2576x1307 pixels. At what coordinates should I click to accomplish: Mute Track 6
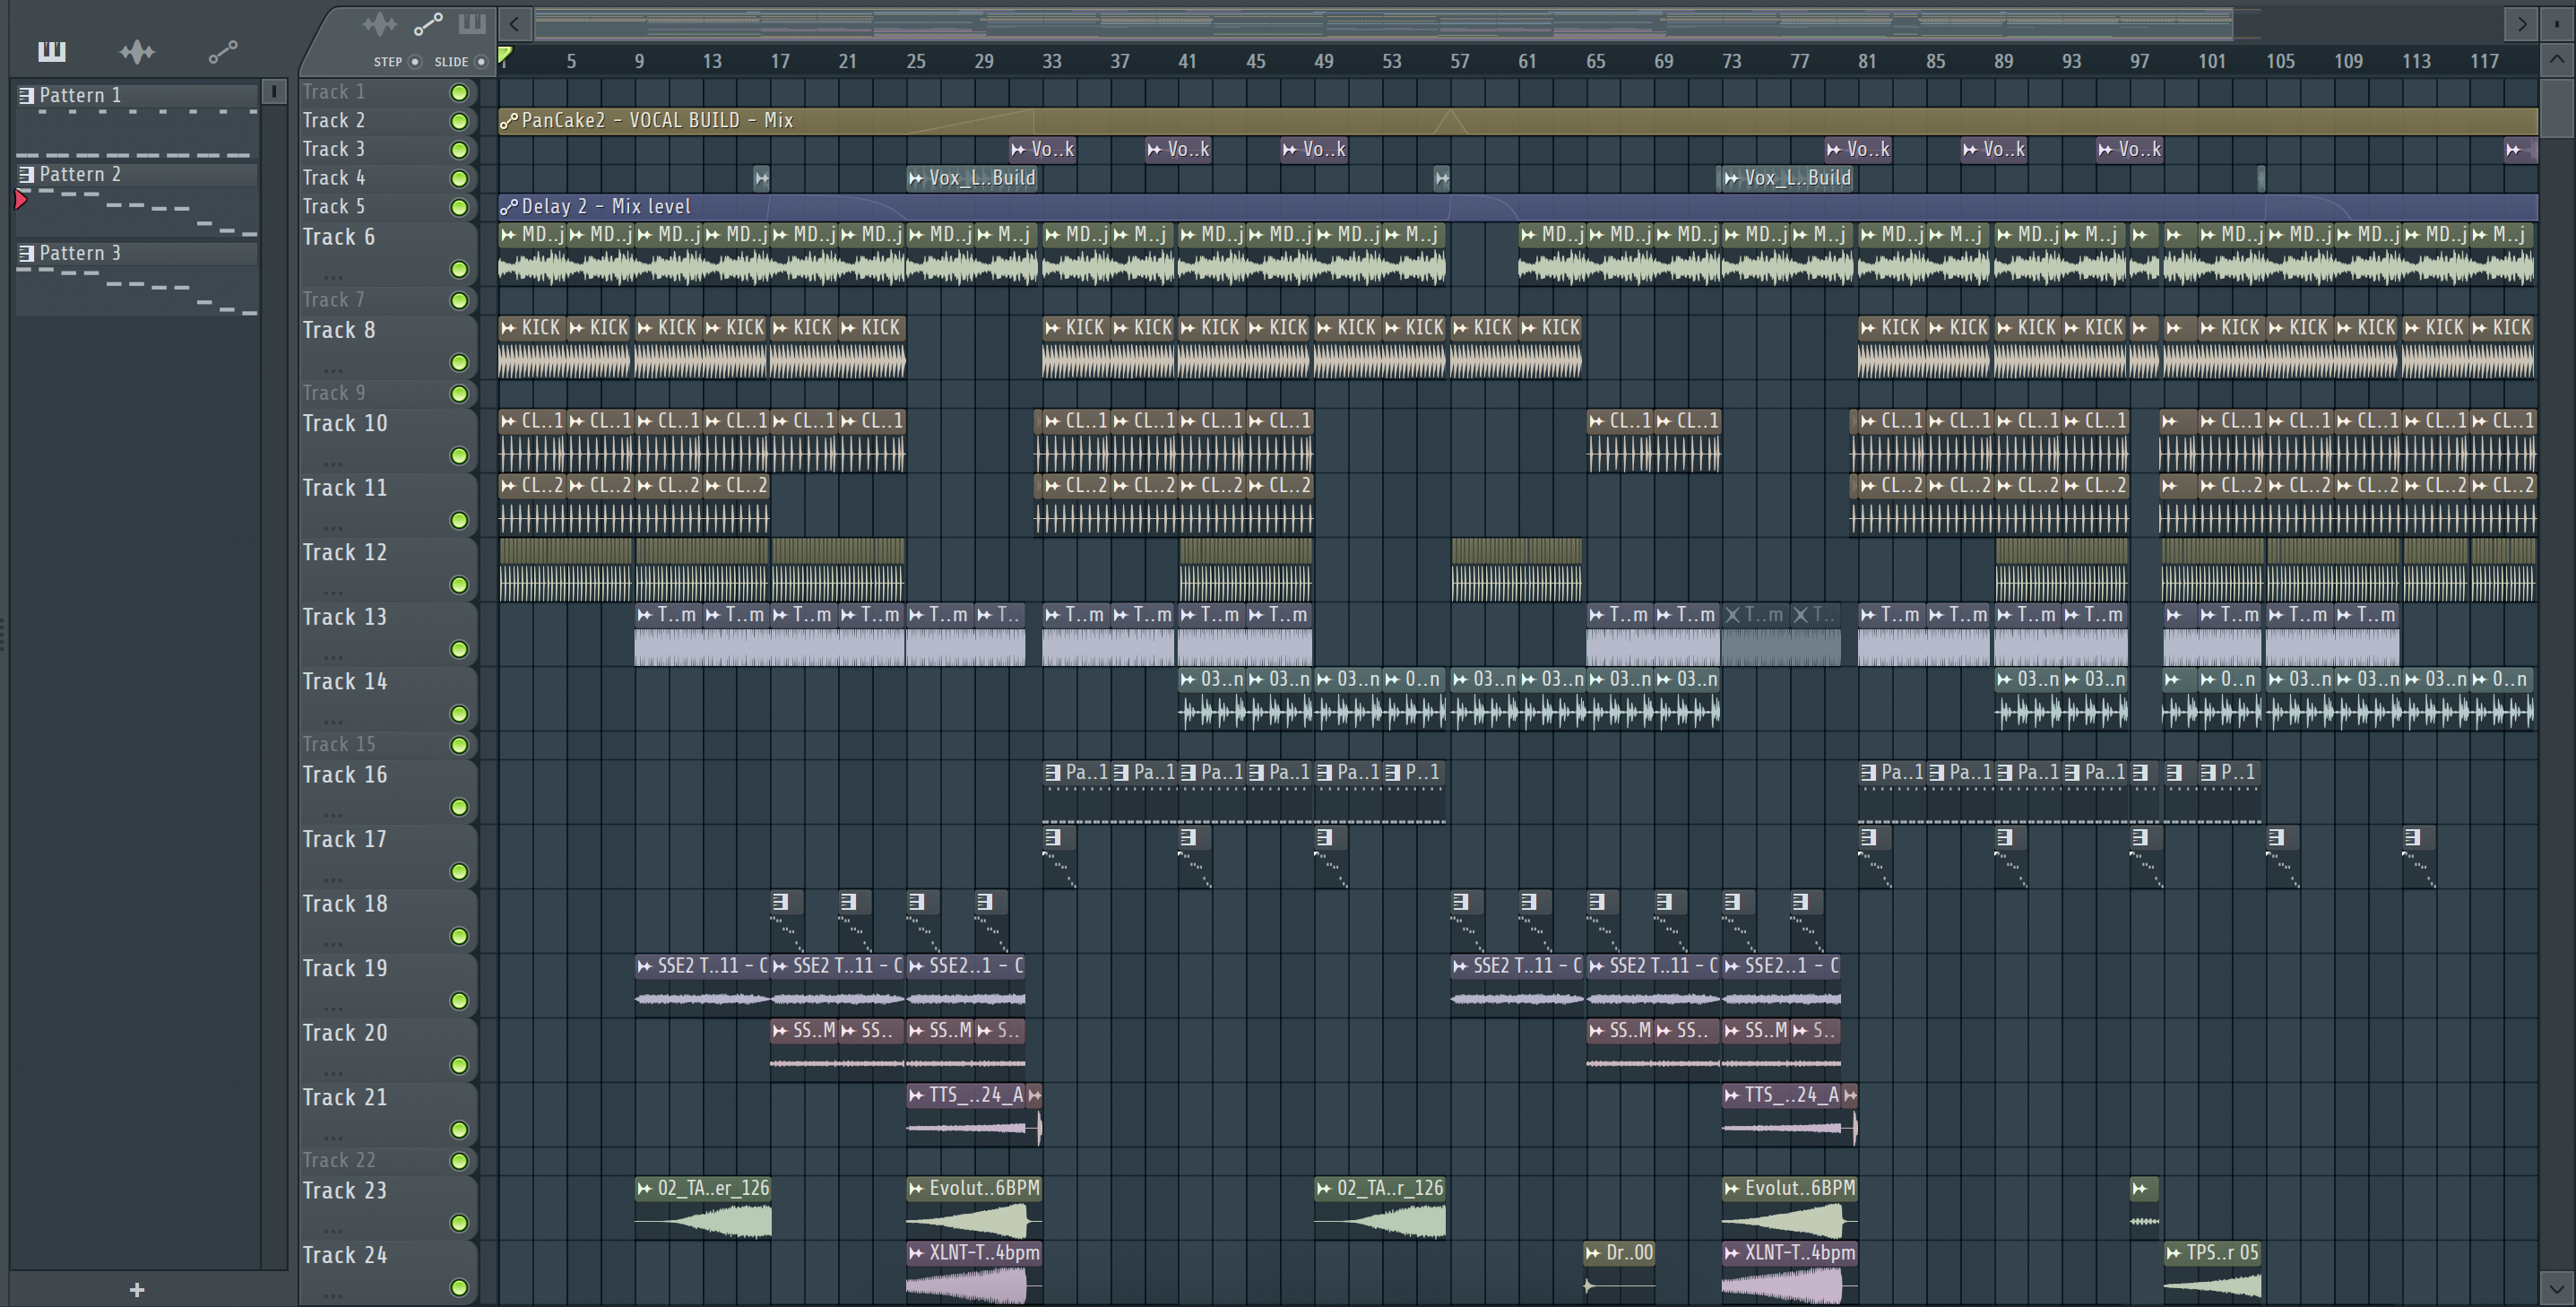click(459, 269)
